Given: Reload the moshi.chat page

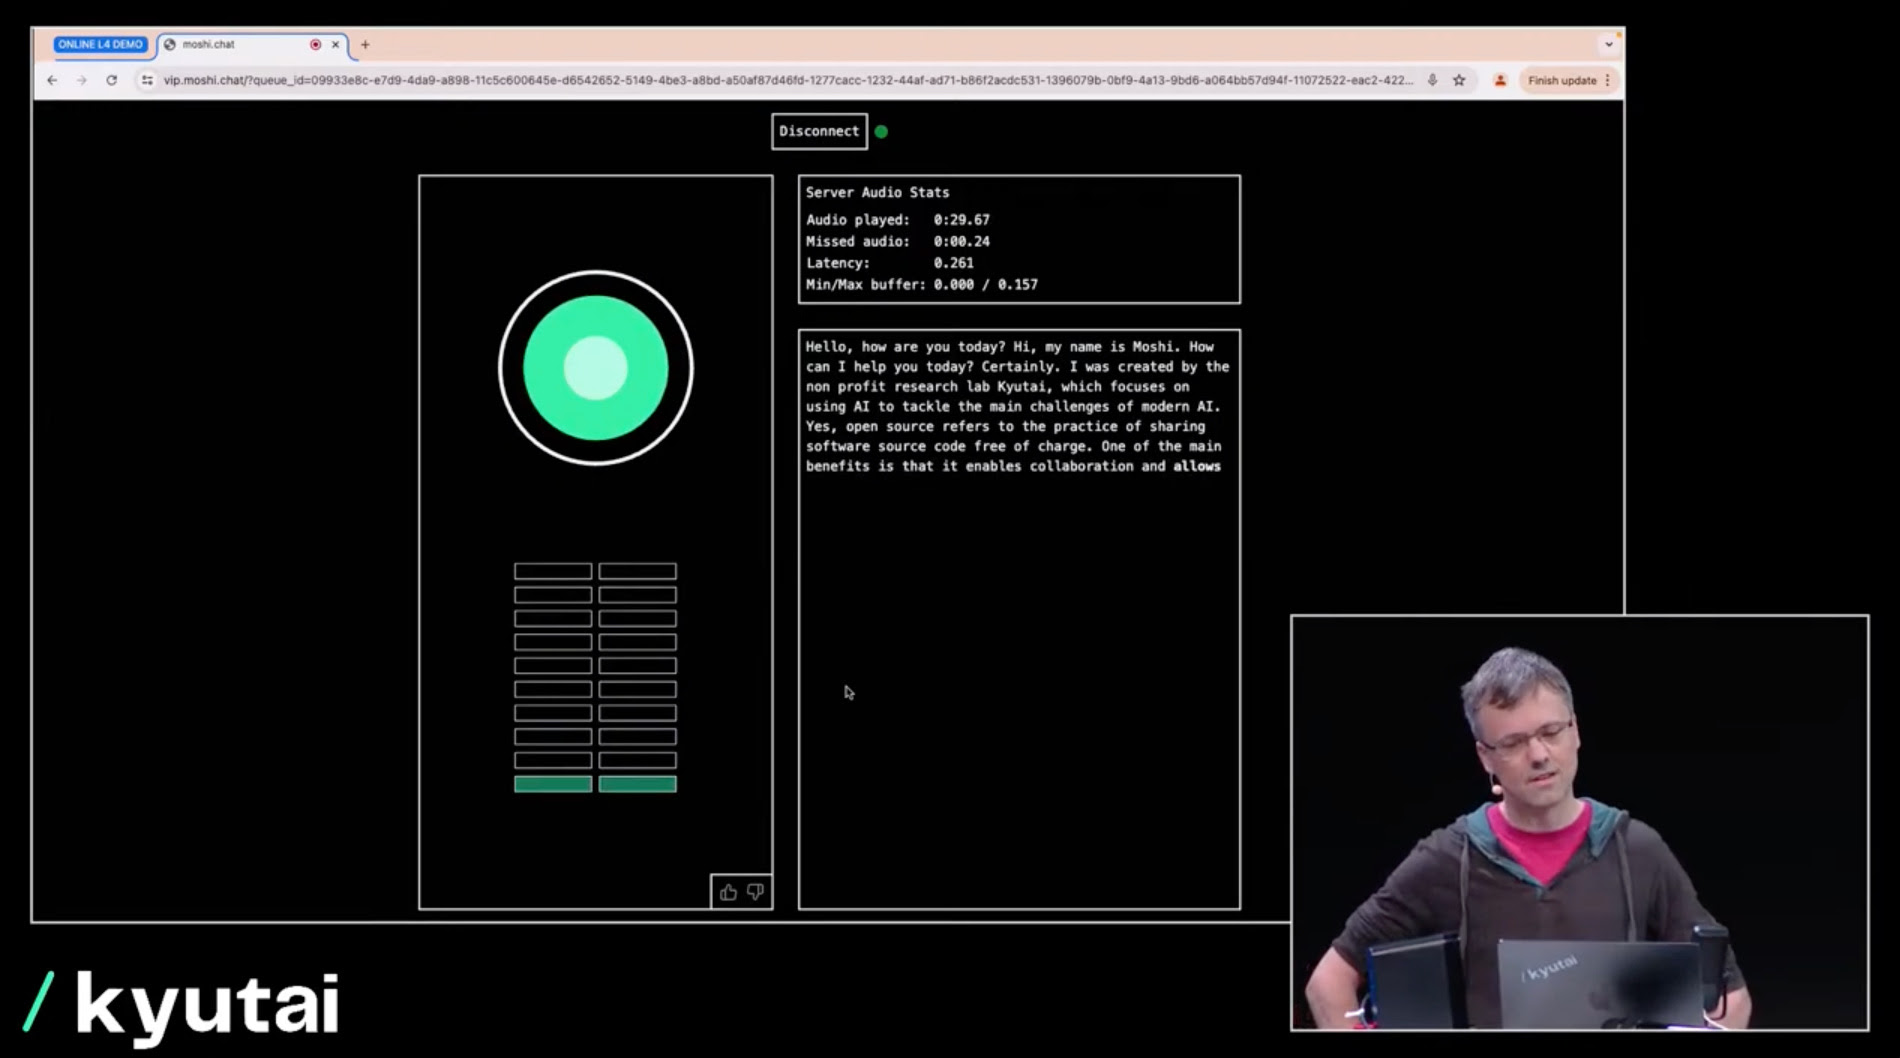Looking at the screenshot, I should 111,80.
